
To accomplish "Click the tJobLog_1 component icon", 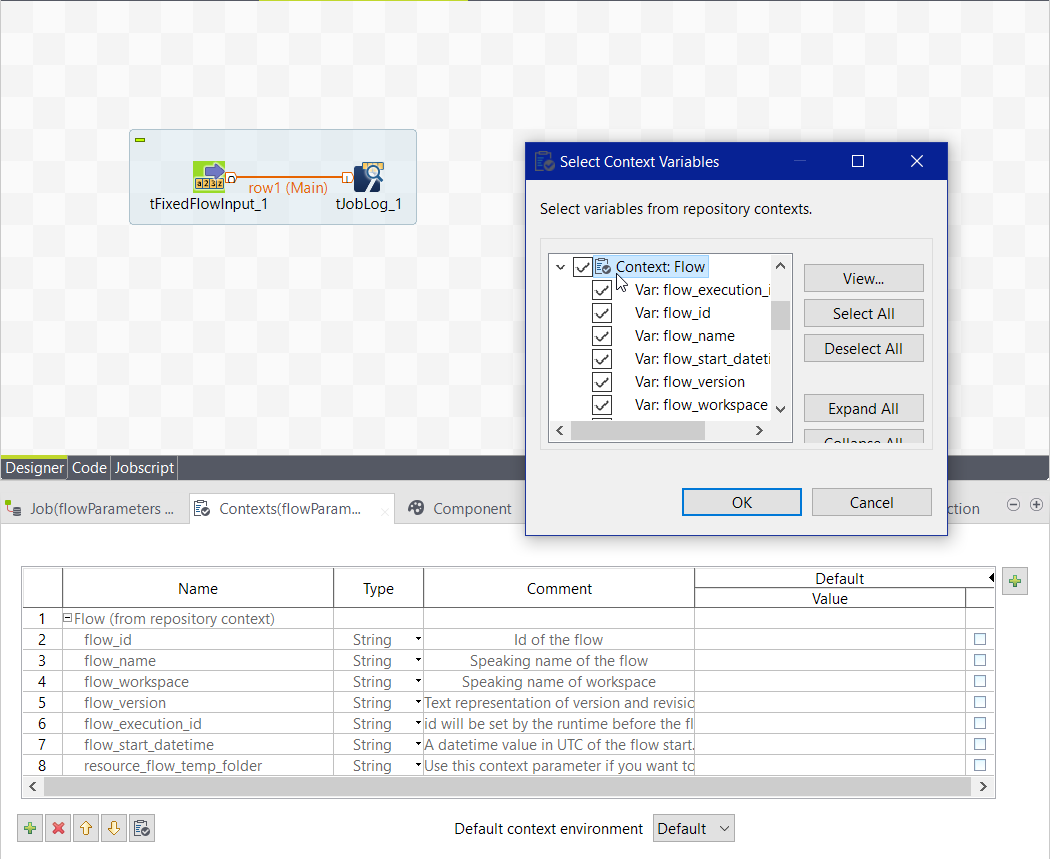I will coord(368,177).
